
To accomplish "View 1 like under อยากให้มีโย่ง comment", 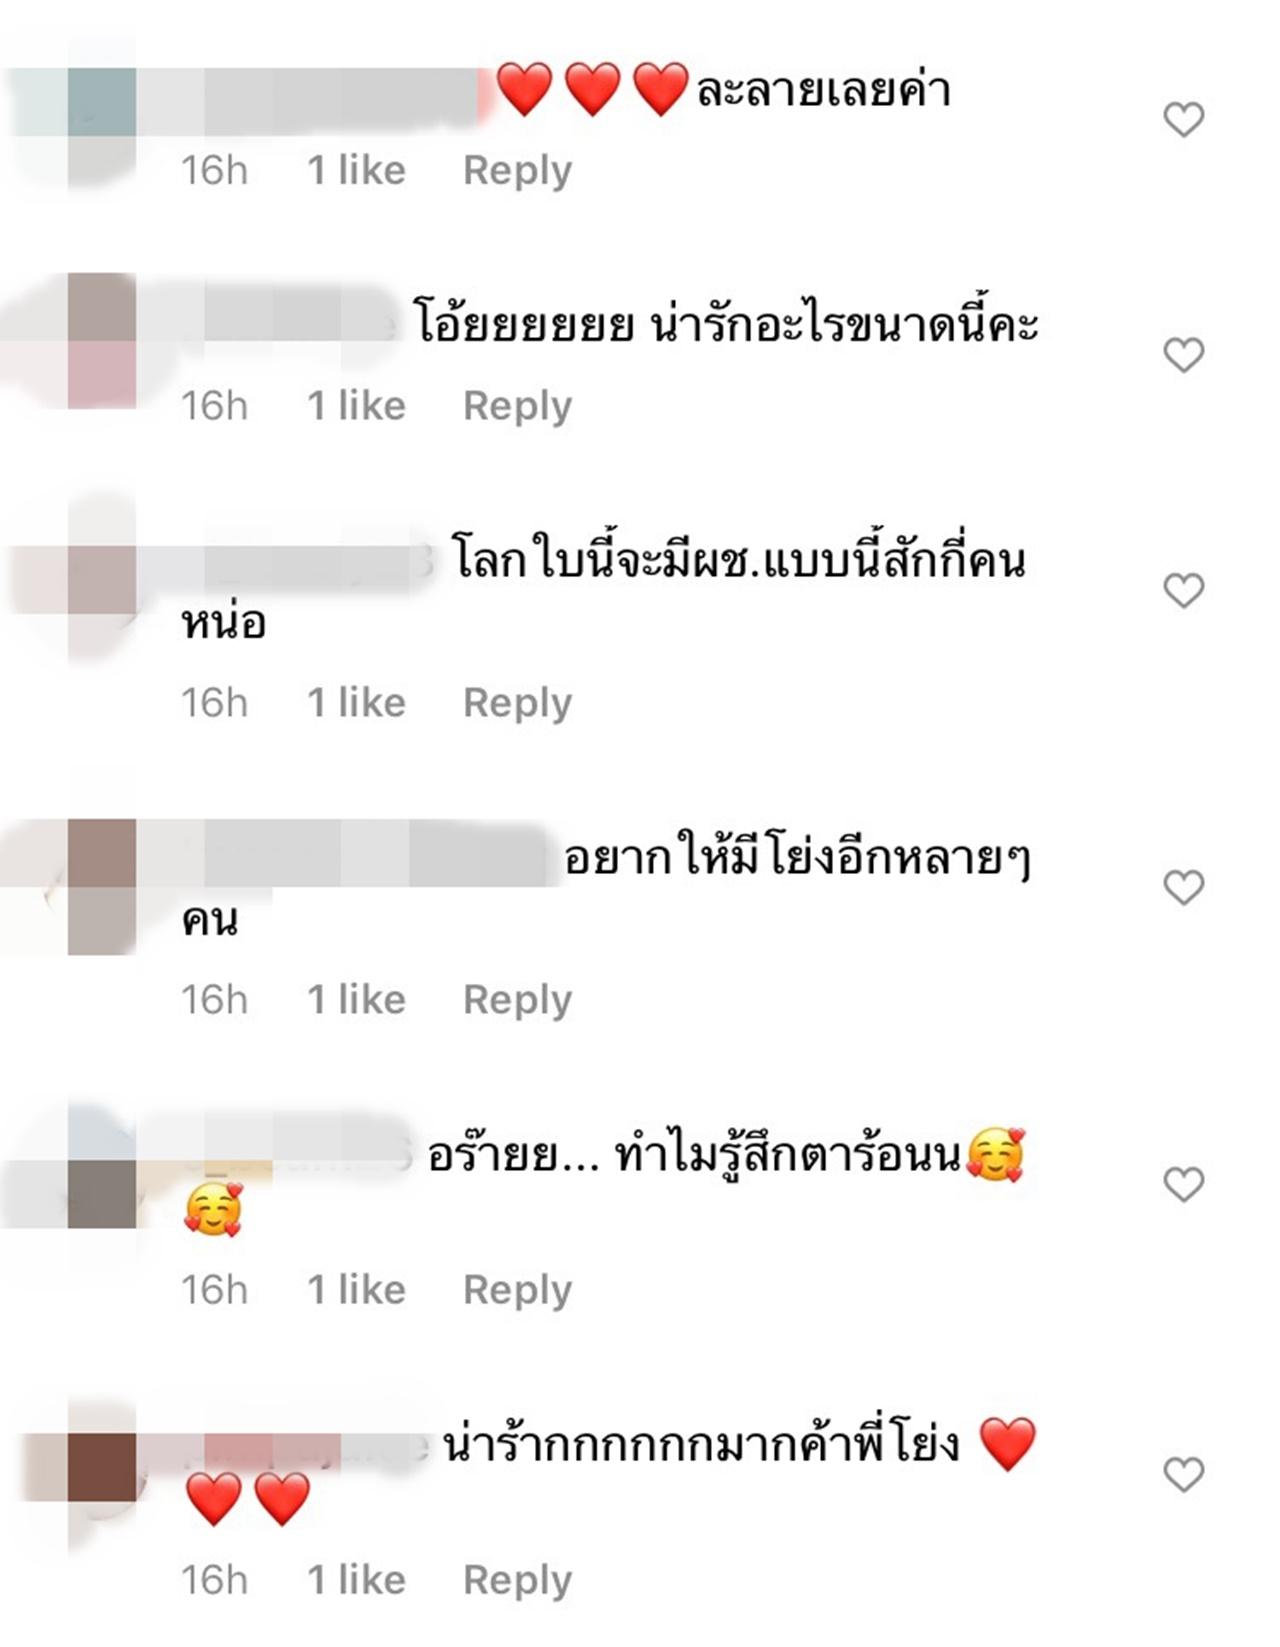I will coord(356,999).
